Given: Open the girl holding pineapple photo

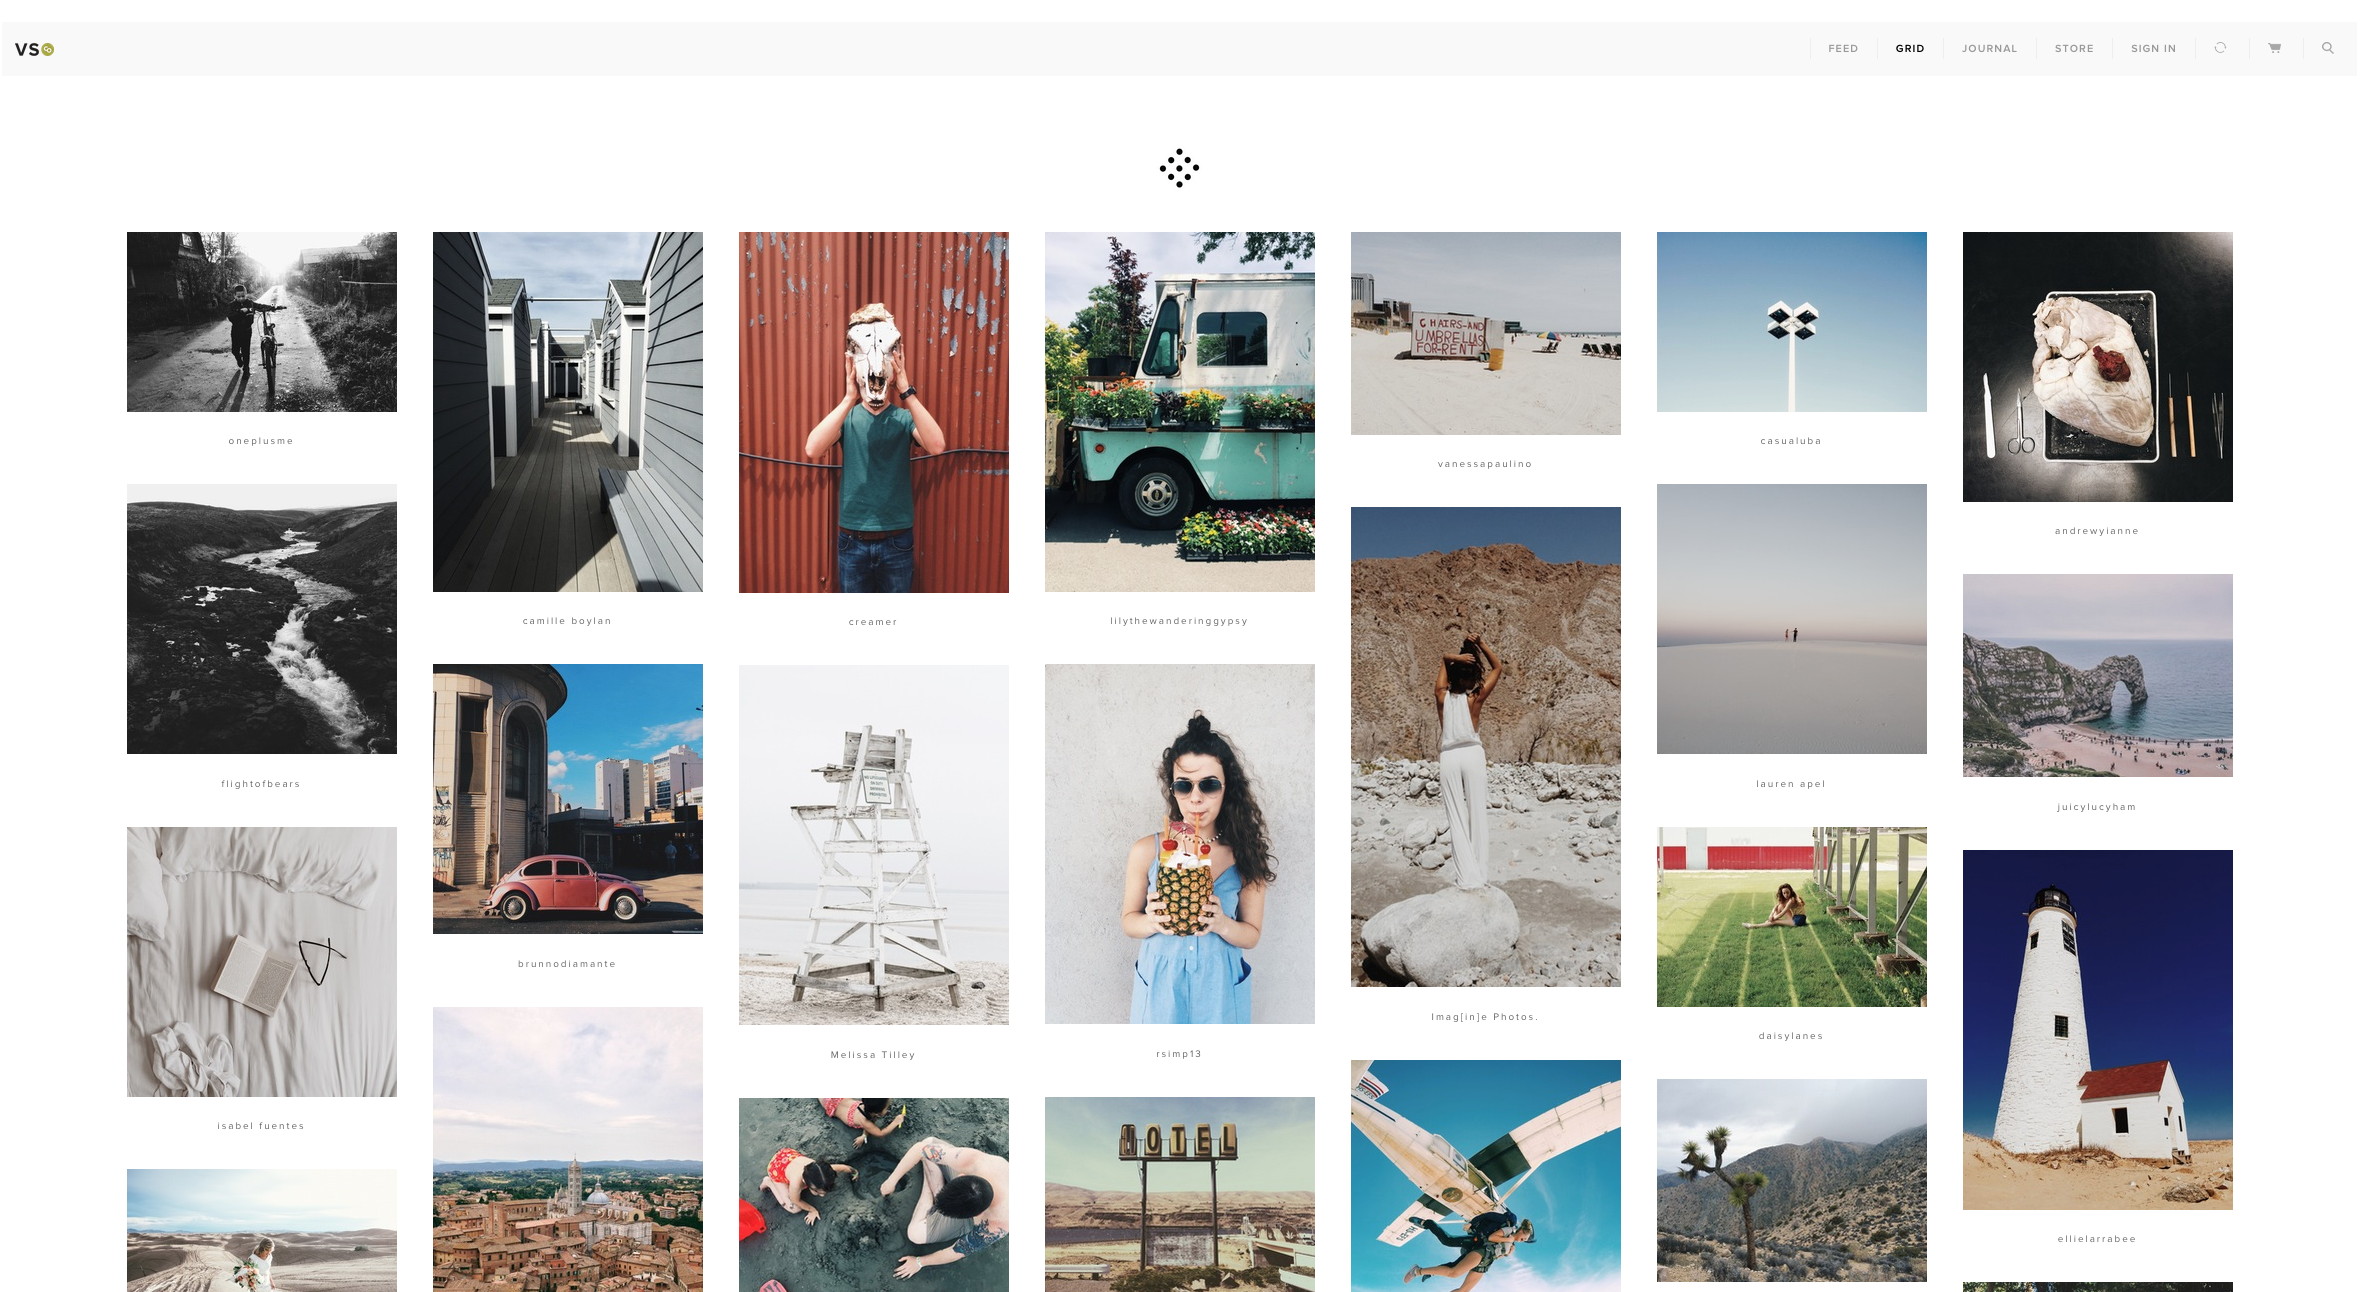Looking at the screenshot, I should [x=1179, y=843].
